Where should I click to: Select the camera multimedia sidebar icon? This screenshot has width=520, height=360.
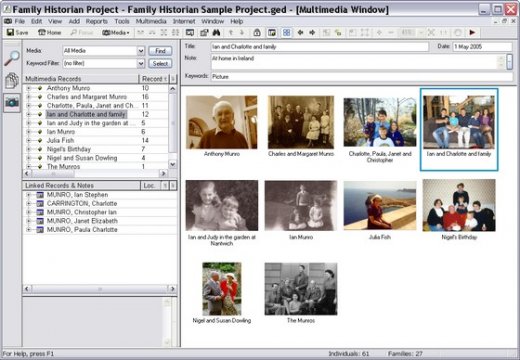coord(12,102)
